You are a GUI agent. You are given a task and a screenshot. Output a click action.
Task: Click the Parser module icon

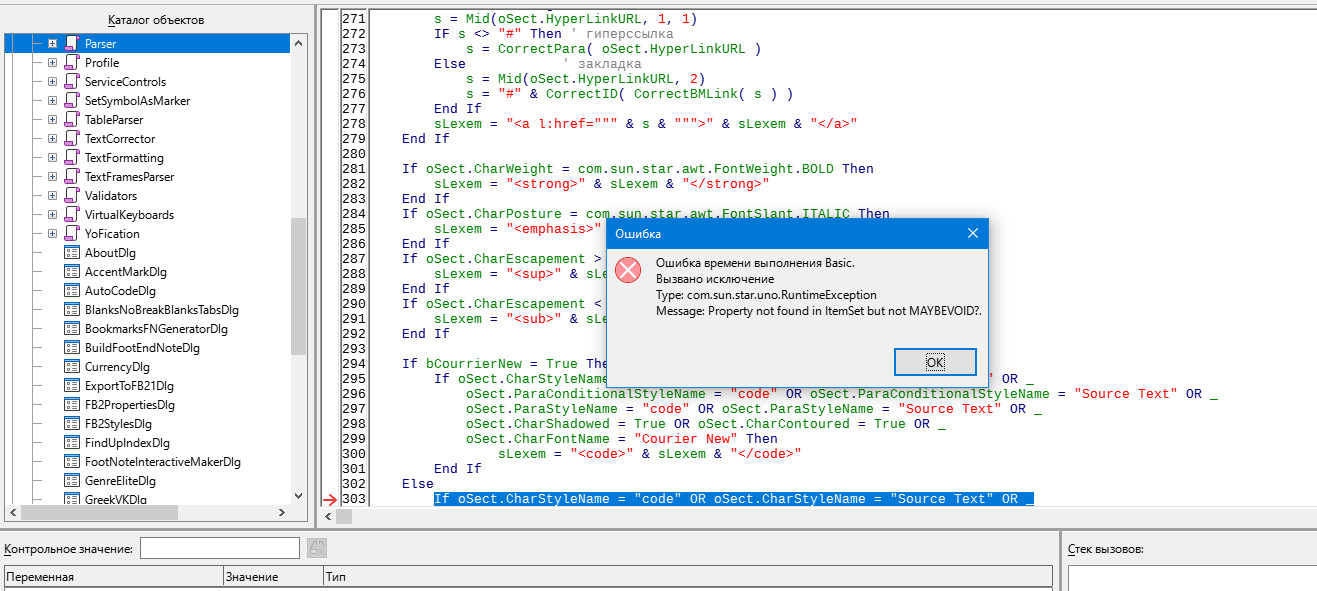(71, 44)
